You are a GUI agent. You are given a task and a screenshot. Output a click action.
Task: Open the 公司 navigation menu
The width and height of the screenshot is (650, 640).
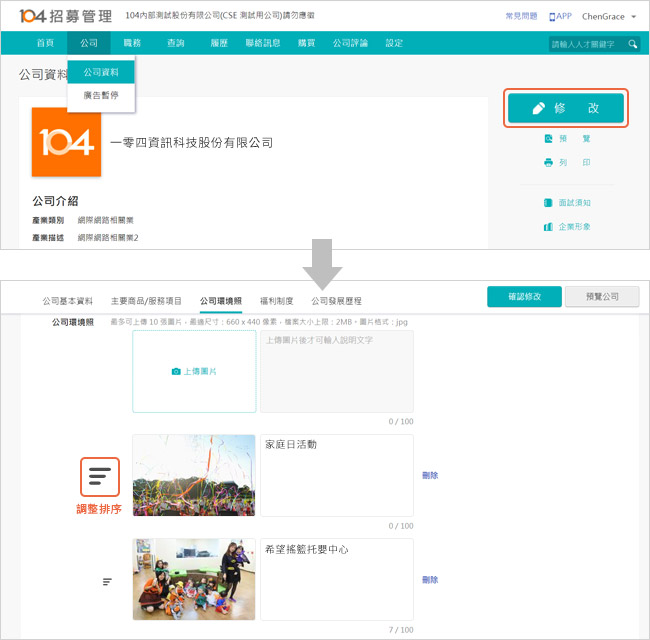[89, 43]
